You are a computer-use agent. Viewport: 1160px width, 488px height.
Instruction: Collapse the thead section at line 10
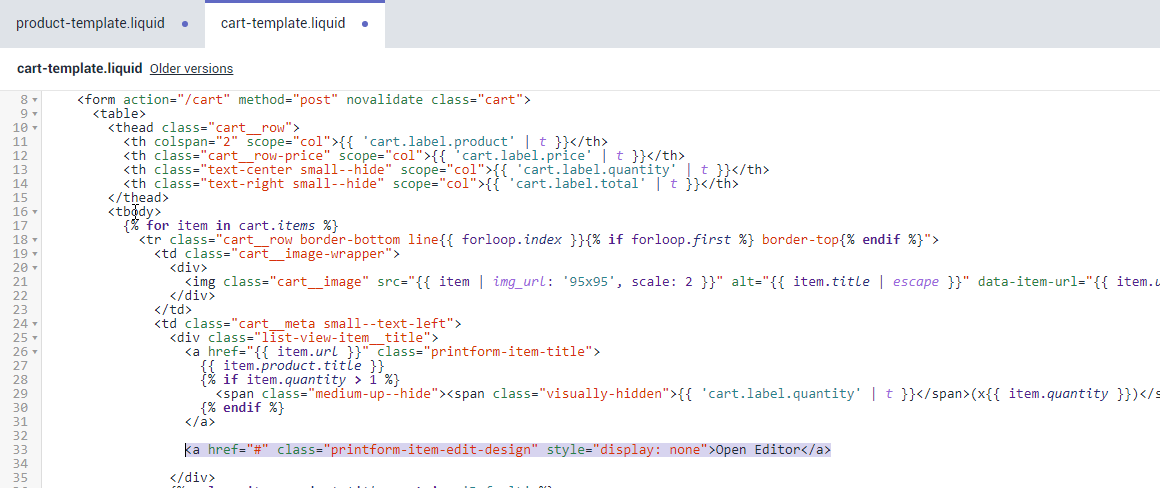tap(36, 128)
